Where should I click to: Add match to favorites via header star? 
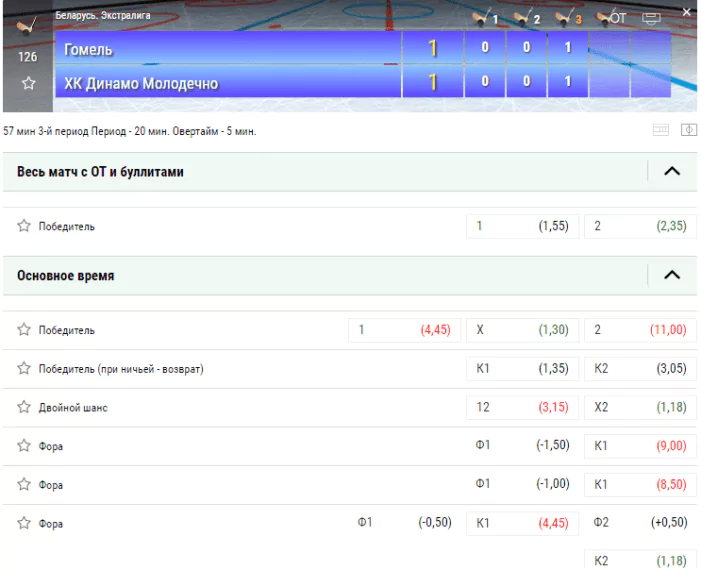(x=29, y=83)
